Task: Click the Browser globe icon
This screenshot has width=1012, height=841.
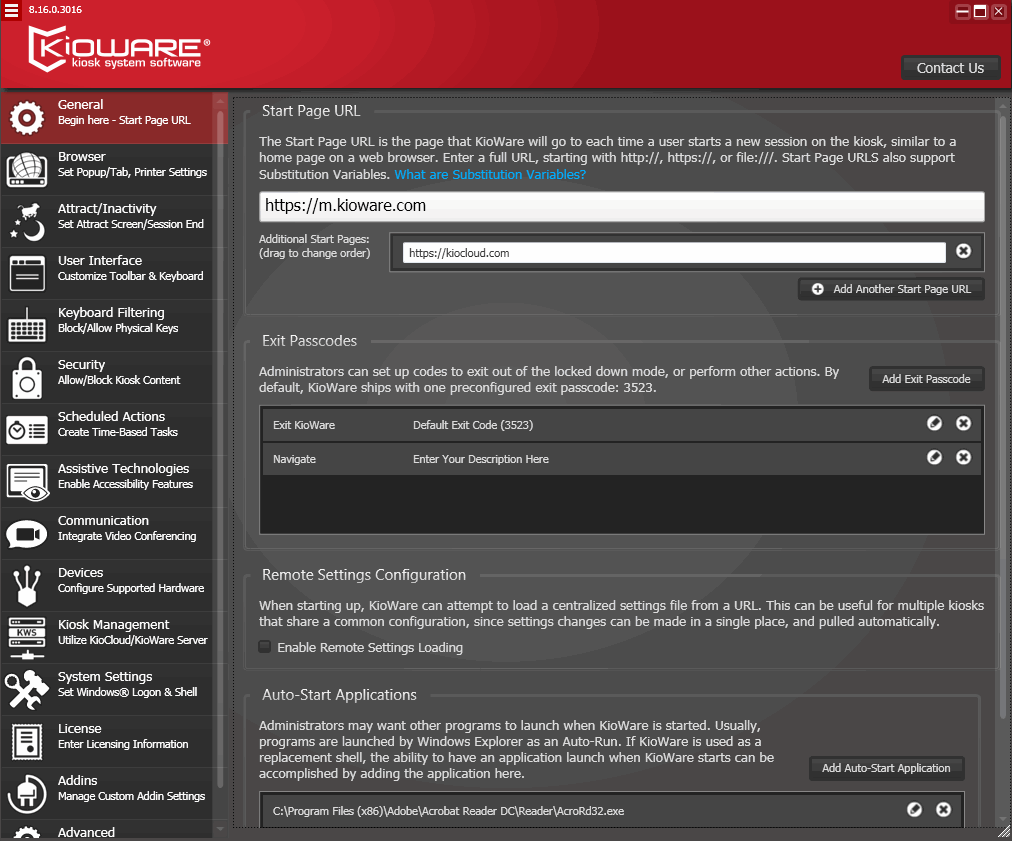Action: pyautogui.click(x=26, y=170)
